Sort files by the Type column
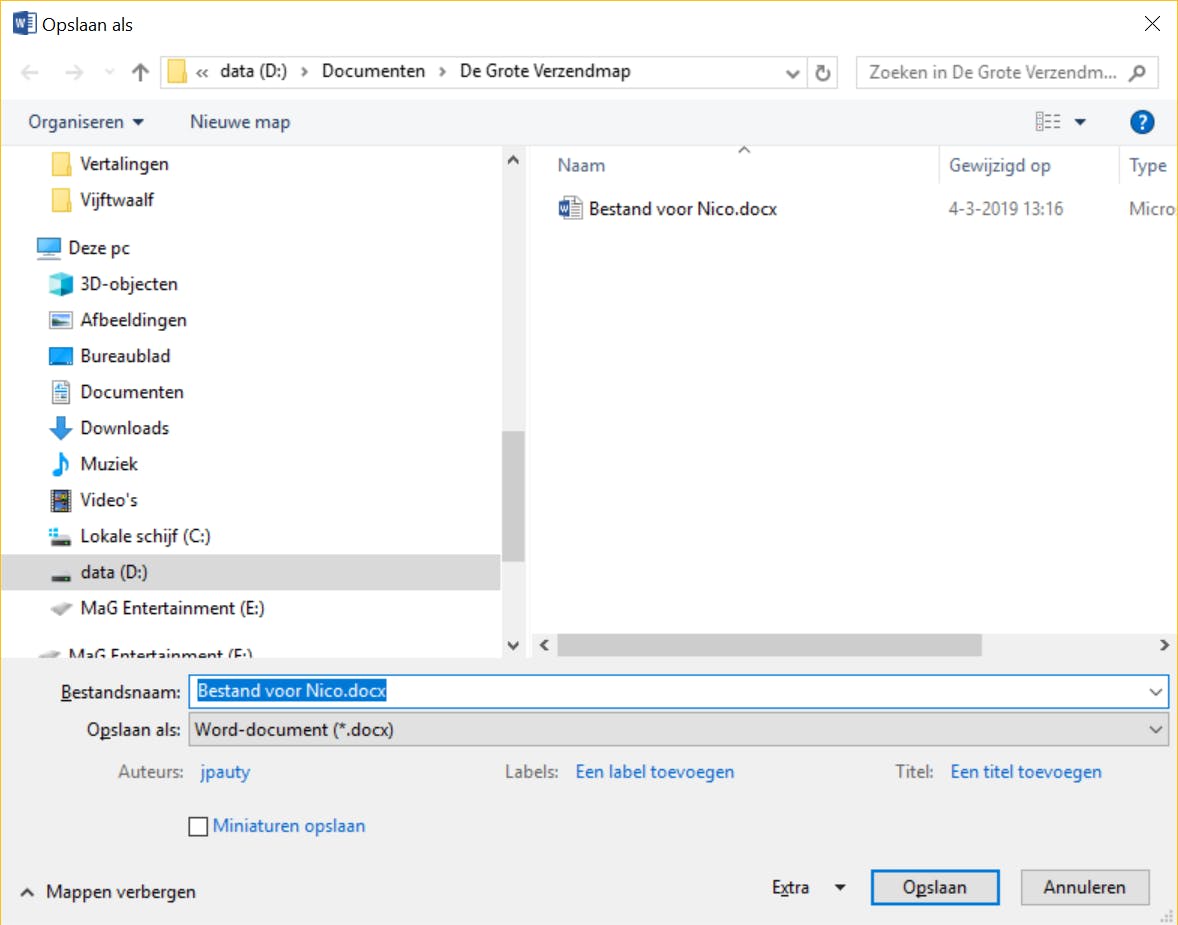Viewport: 1178px width, 925px height. click(1147, 165)
